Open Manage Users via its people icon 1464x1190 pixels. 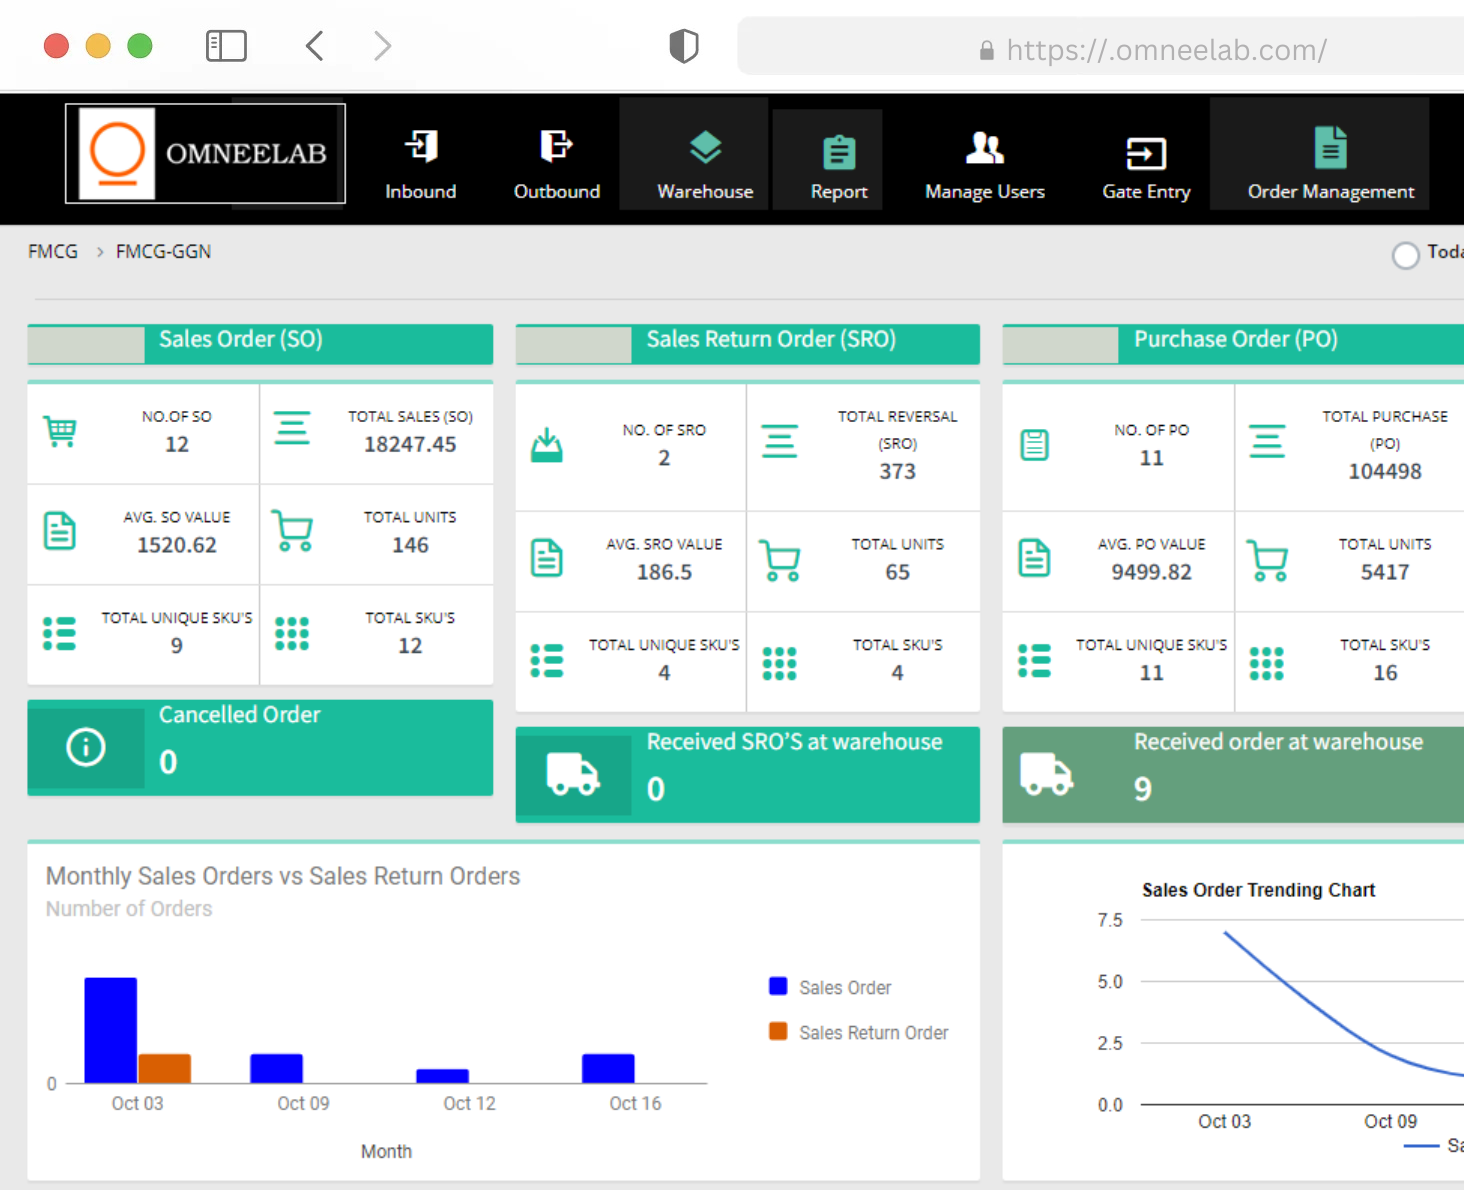(x=984, y=147)
